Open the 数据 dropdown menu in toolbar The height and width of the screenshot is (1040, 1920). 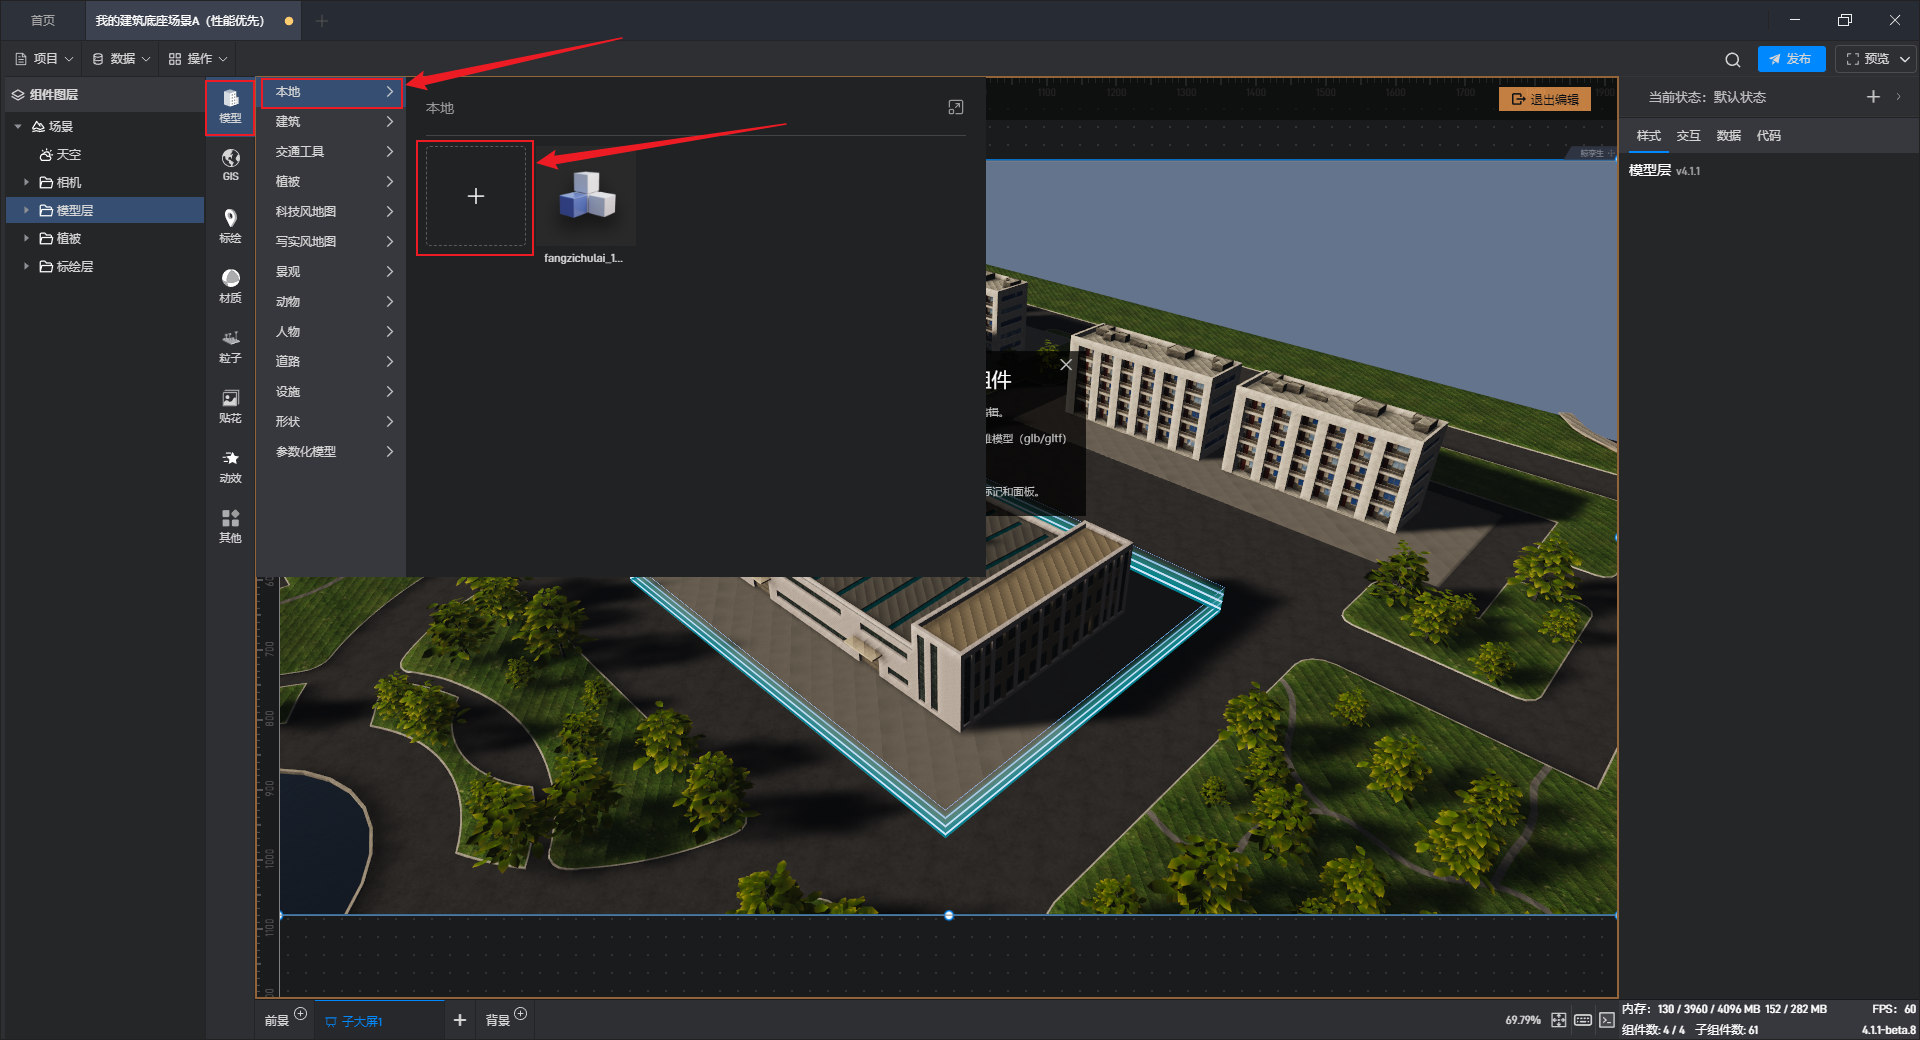[x=121, y=59]
